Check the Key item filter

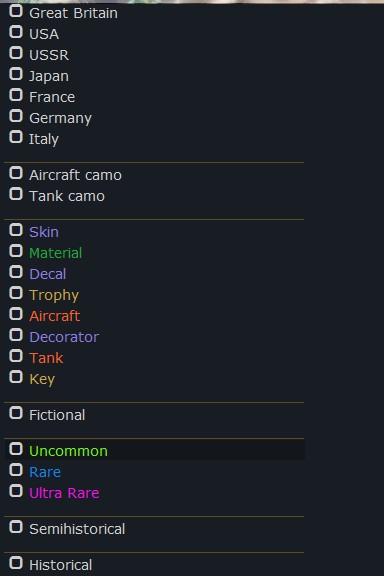click(16, 376)
